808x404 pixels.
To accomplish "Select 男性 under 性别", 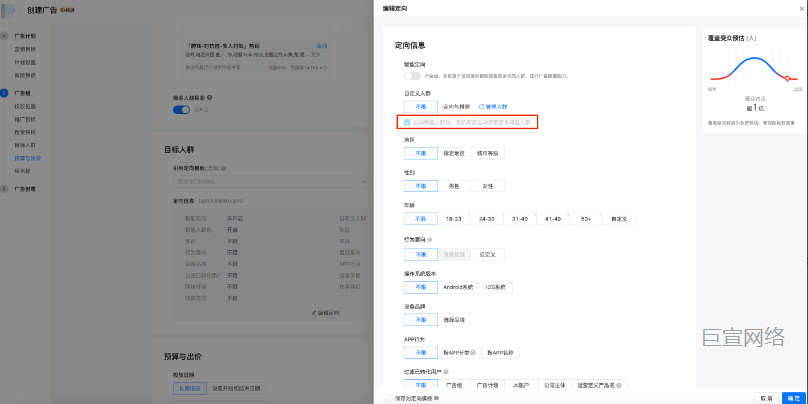I will [x=454, y=186].
